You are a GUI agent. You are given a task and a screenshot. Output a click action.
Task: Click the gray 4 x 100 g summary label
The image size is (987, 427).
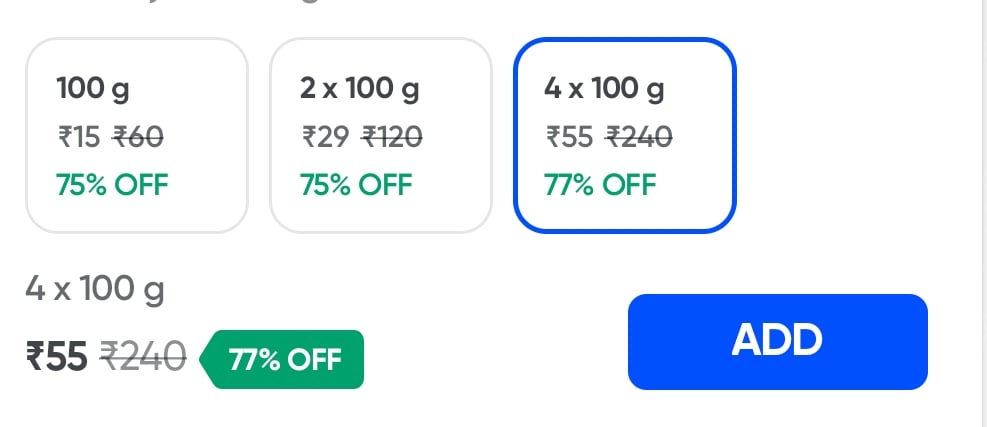pyautogui.click(x=95, y=290)
